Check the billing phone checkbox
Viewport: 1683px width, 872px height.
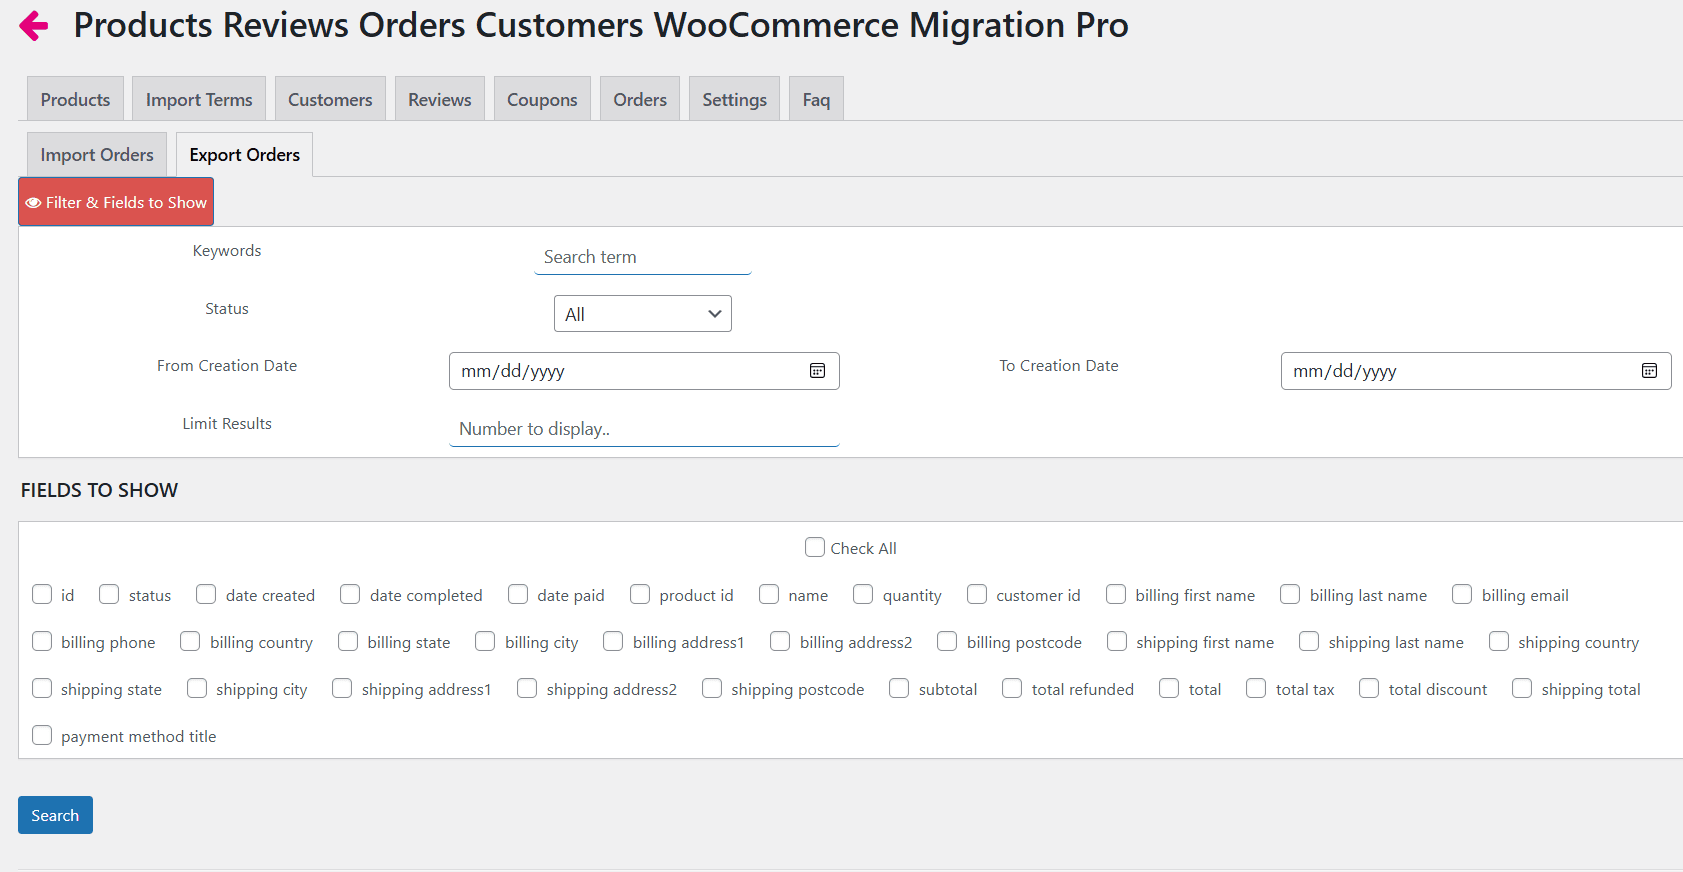tap(42, 641)
